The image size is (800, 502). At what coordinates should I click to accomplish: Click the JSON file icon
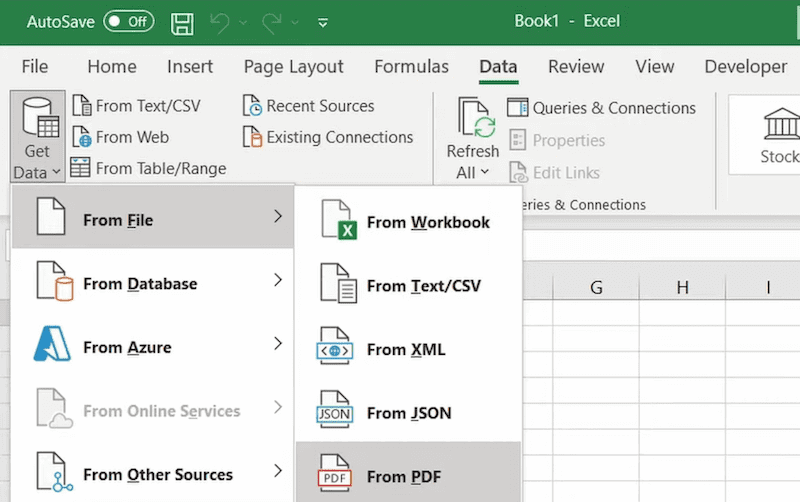point(334,409)
